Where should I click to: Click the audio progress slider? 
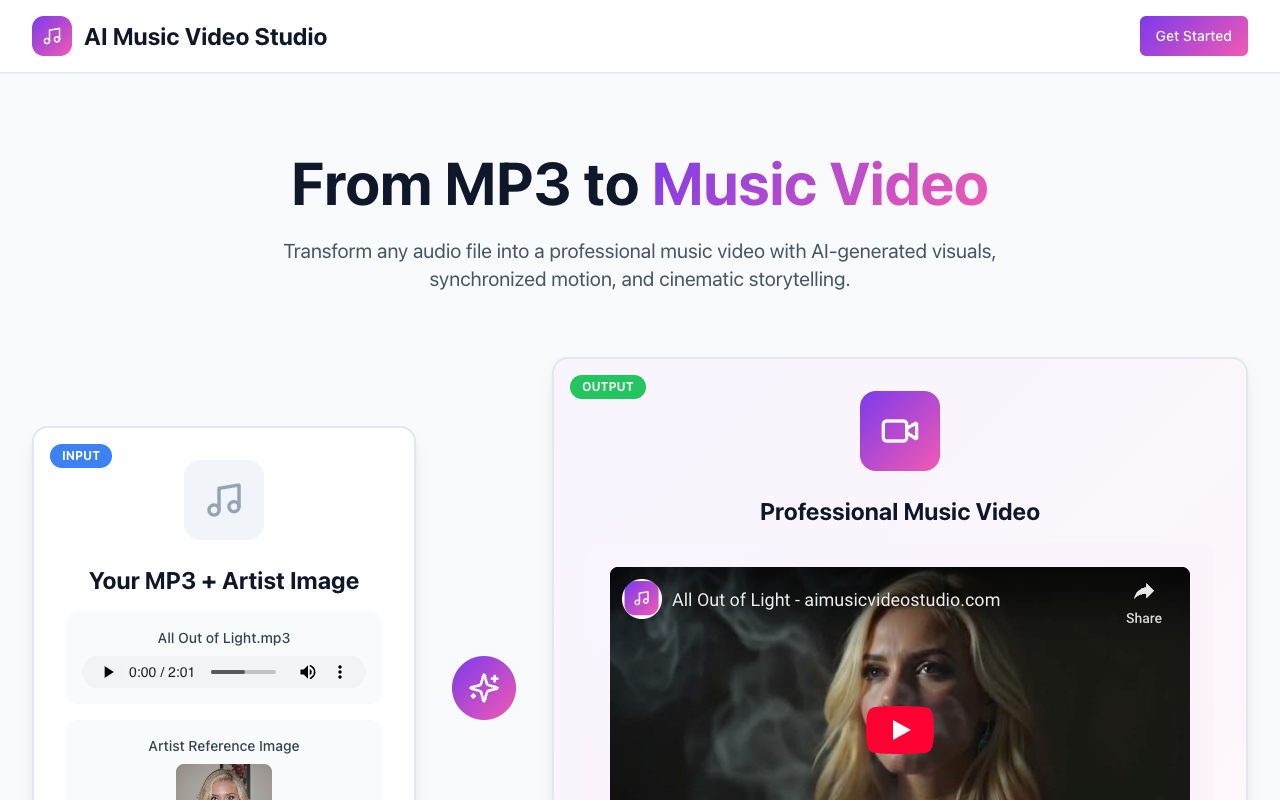[243, 672]
